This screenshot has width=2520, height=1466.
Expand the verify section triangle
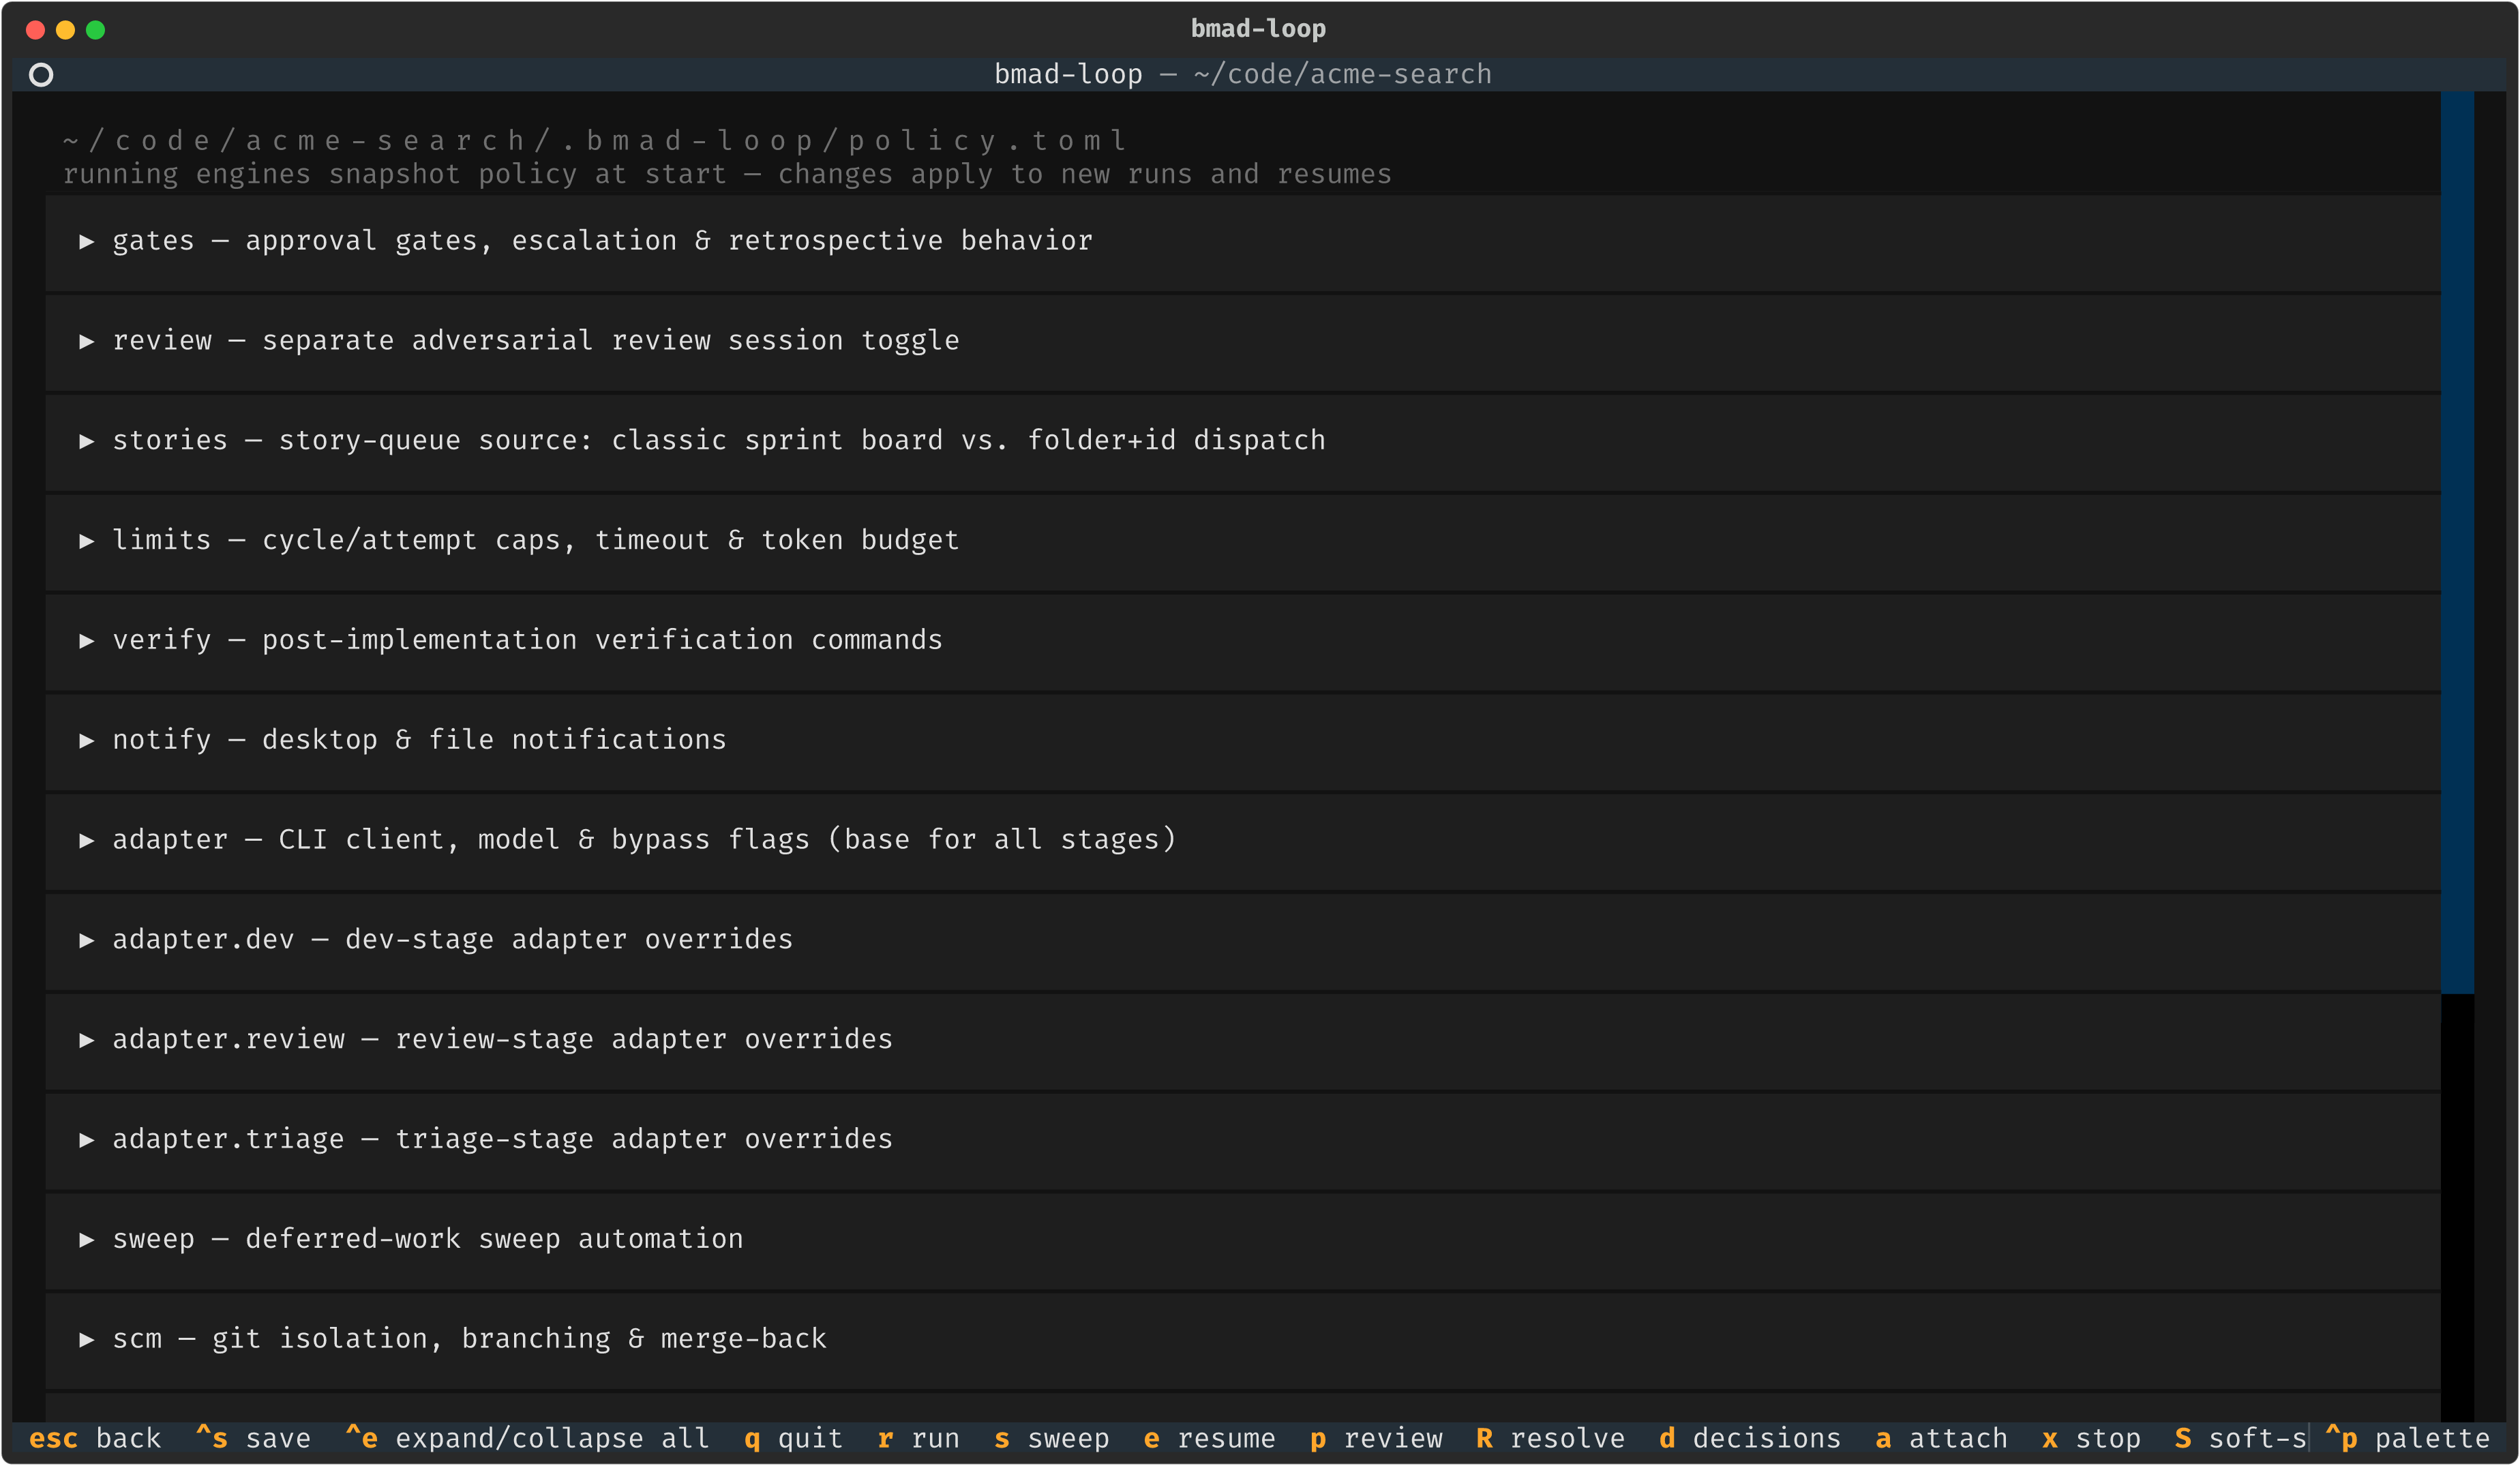point(87,640)
